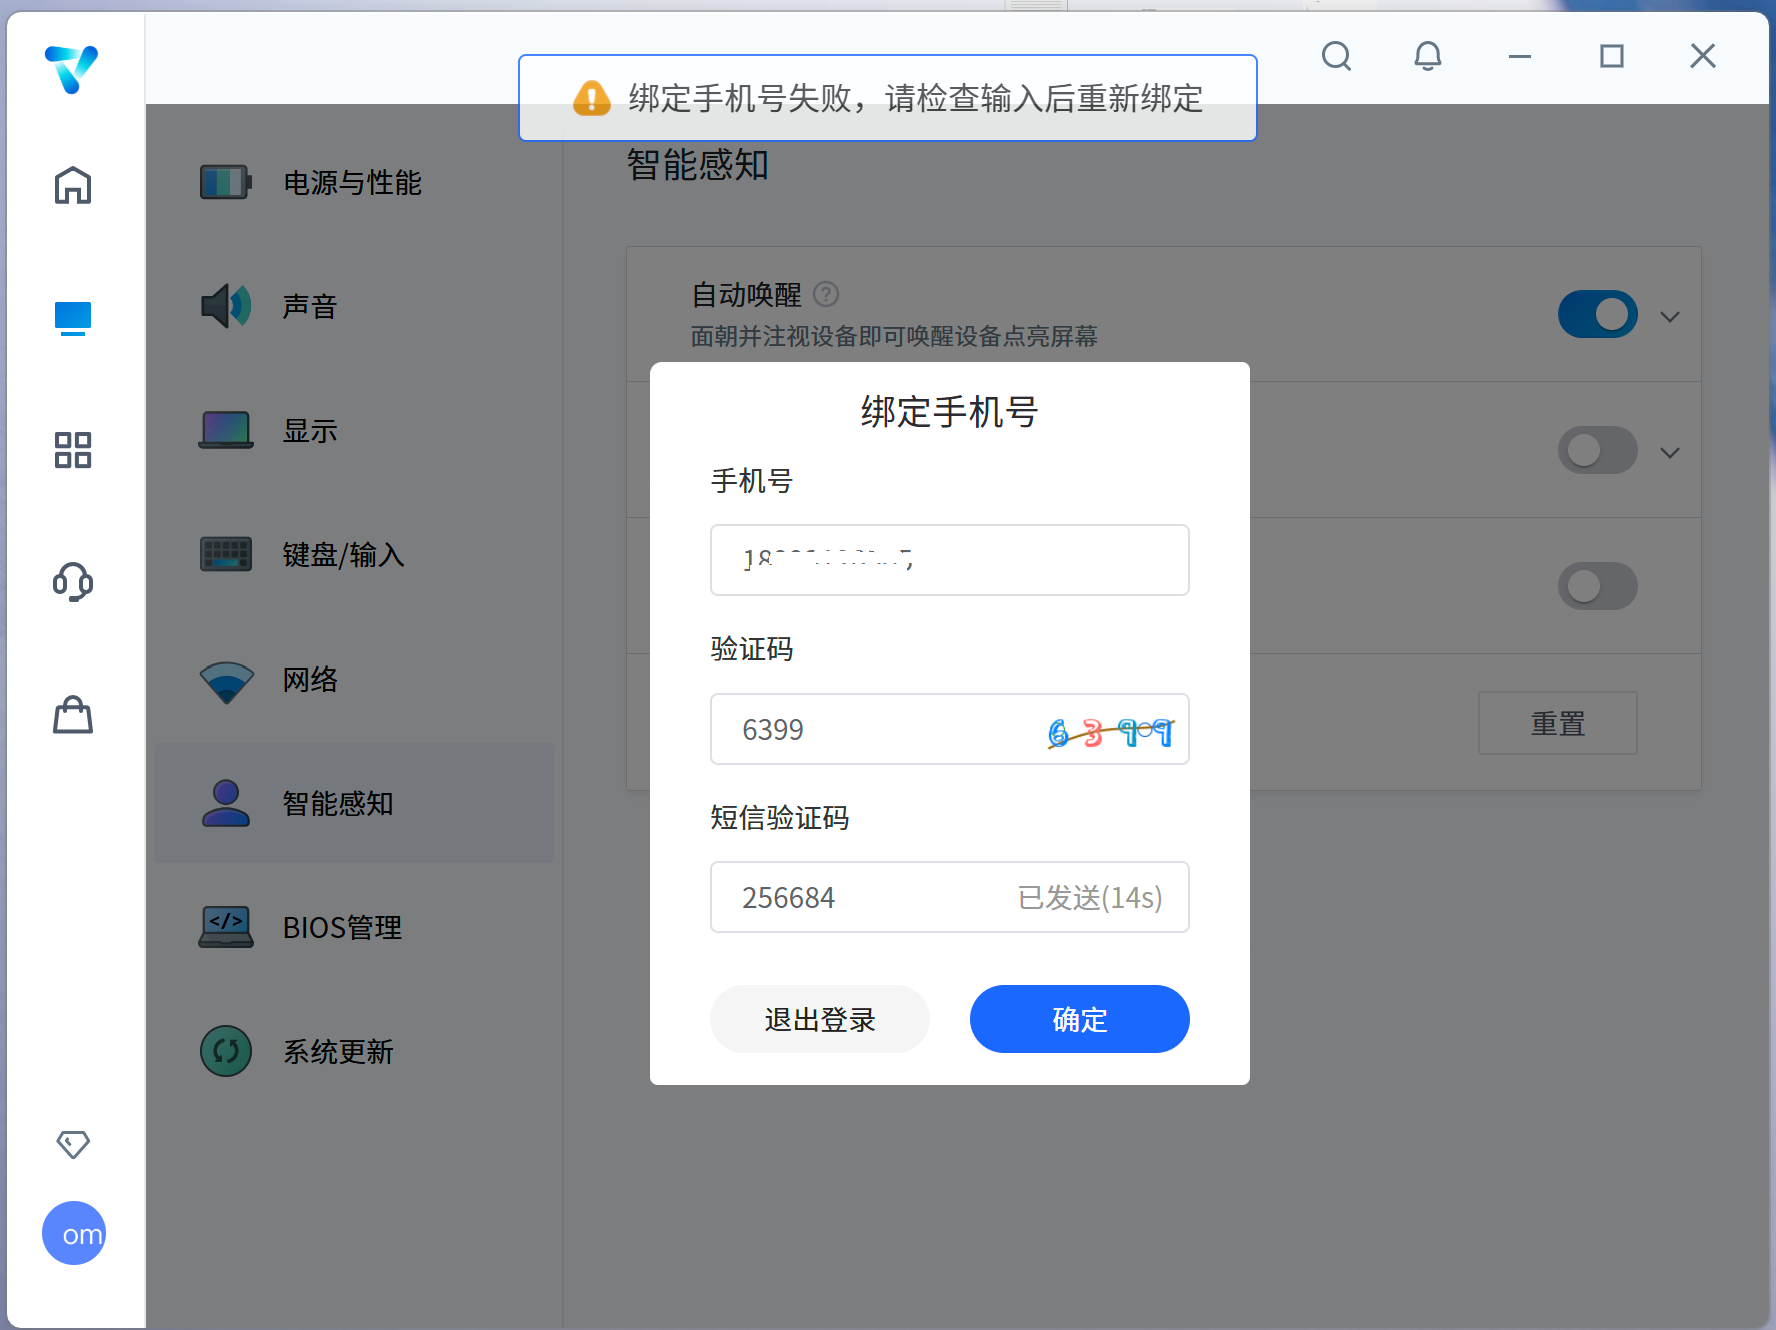Expand the 自动唤醒 chevron
Viewport: 1776px width, 1330px height.
1669,317
